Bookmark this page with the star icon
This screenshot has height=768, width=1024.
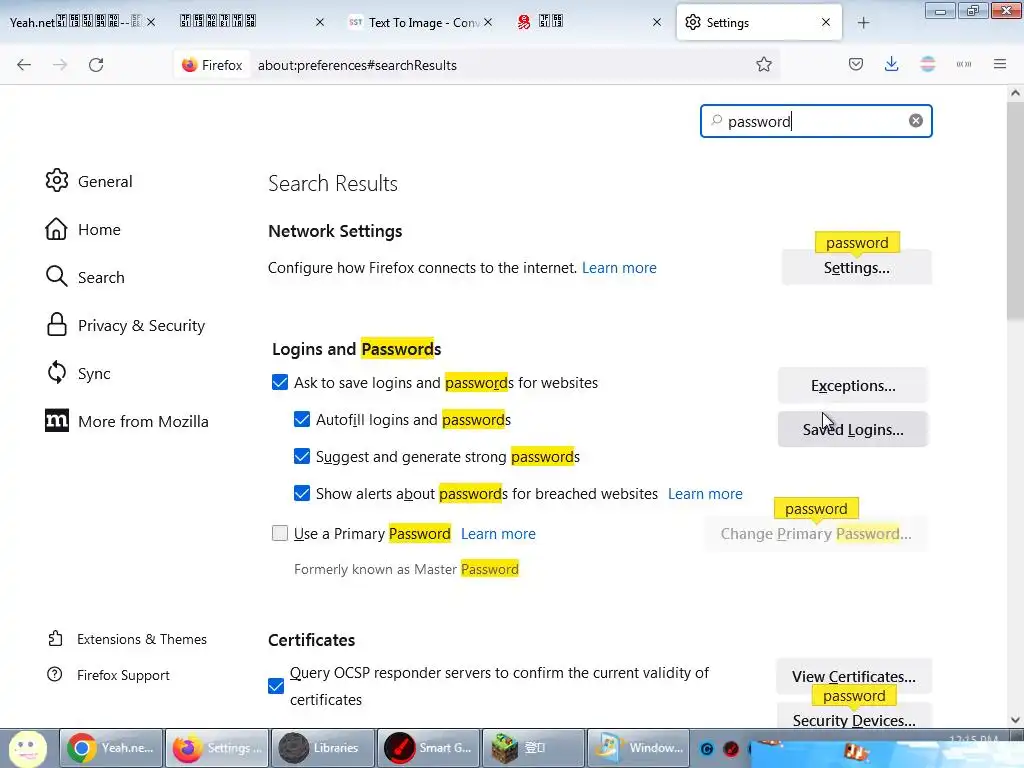click(763, 64)
